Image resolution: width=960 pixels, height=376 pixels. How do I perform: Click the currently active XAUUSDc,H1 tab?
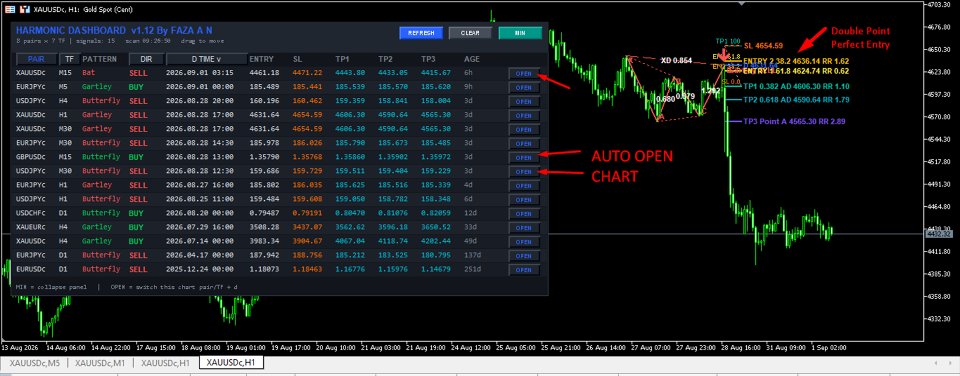click(x=232, y=363)
